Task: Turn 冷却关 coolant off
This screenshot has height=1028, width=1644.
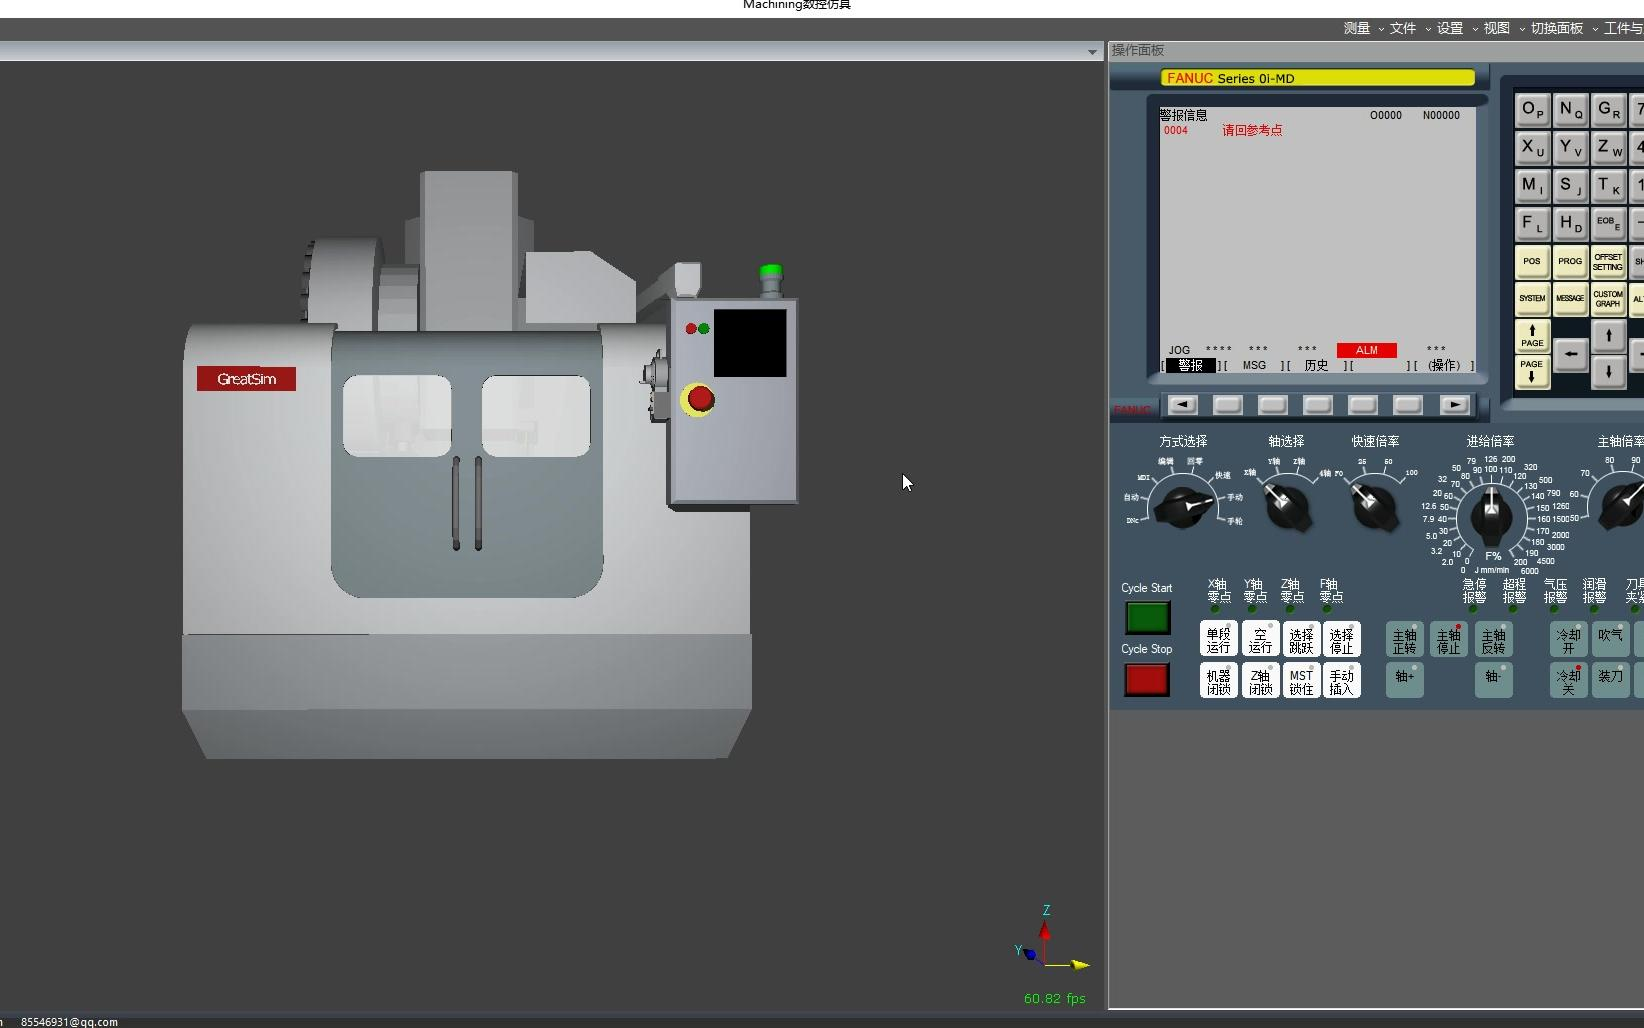Action: [1568, 680]
